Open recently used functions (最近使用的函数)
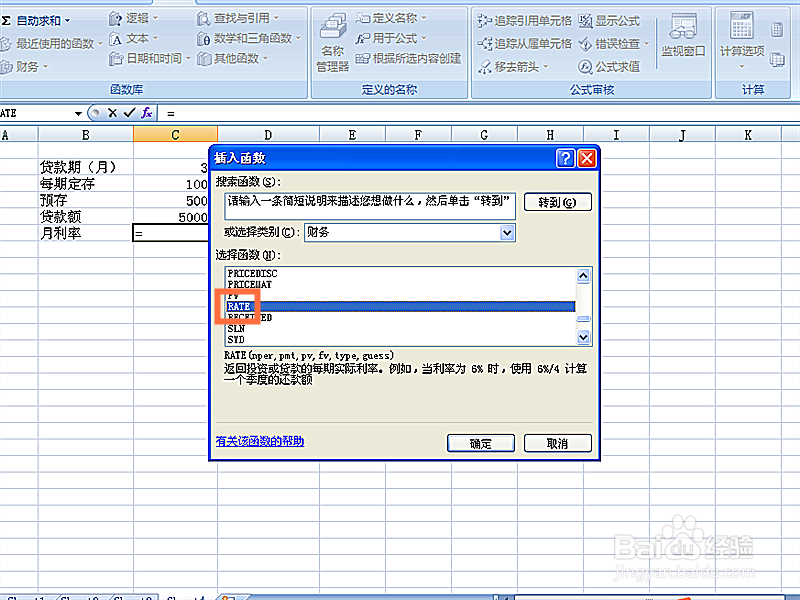The height and width of the screenshot is (600, 800). 50,44
